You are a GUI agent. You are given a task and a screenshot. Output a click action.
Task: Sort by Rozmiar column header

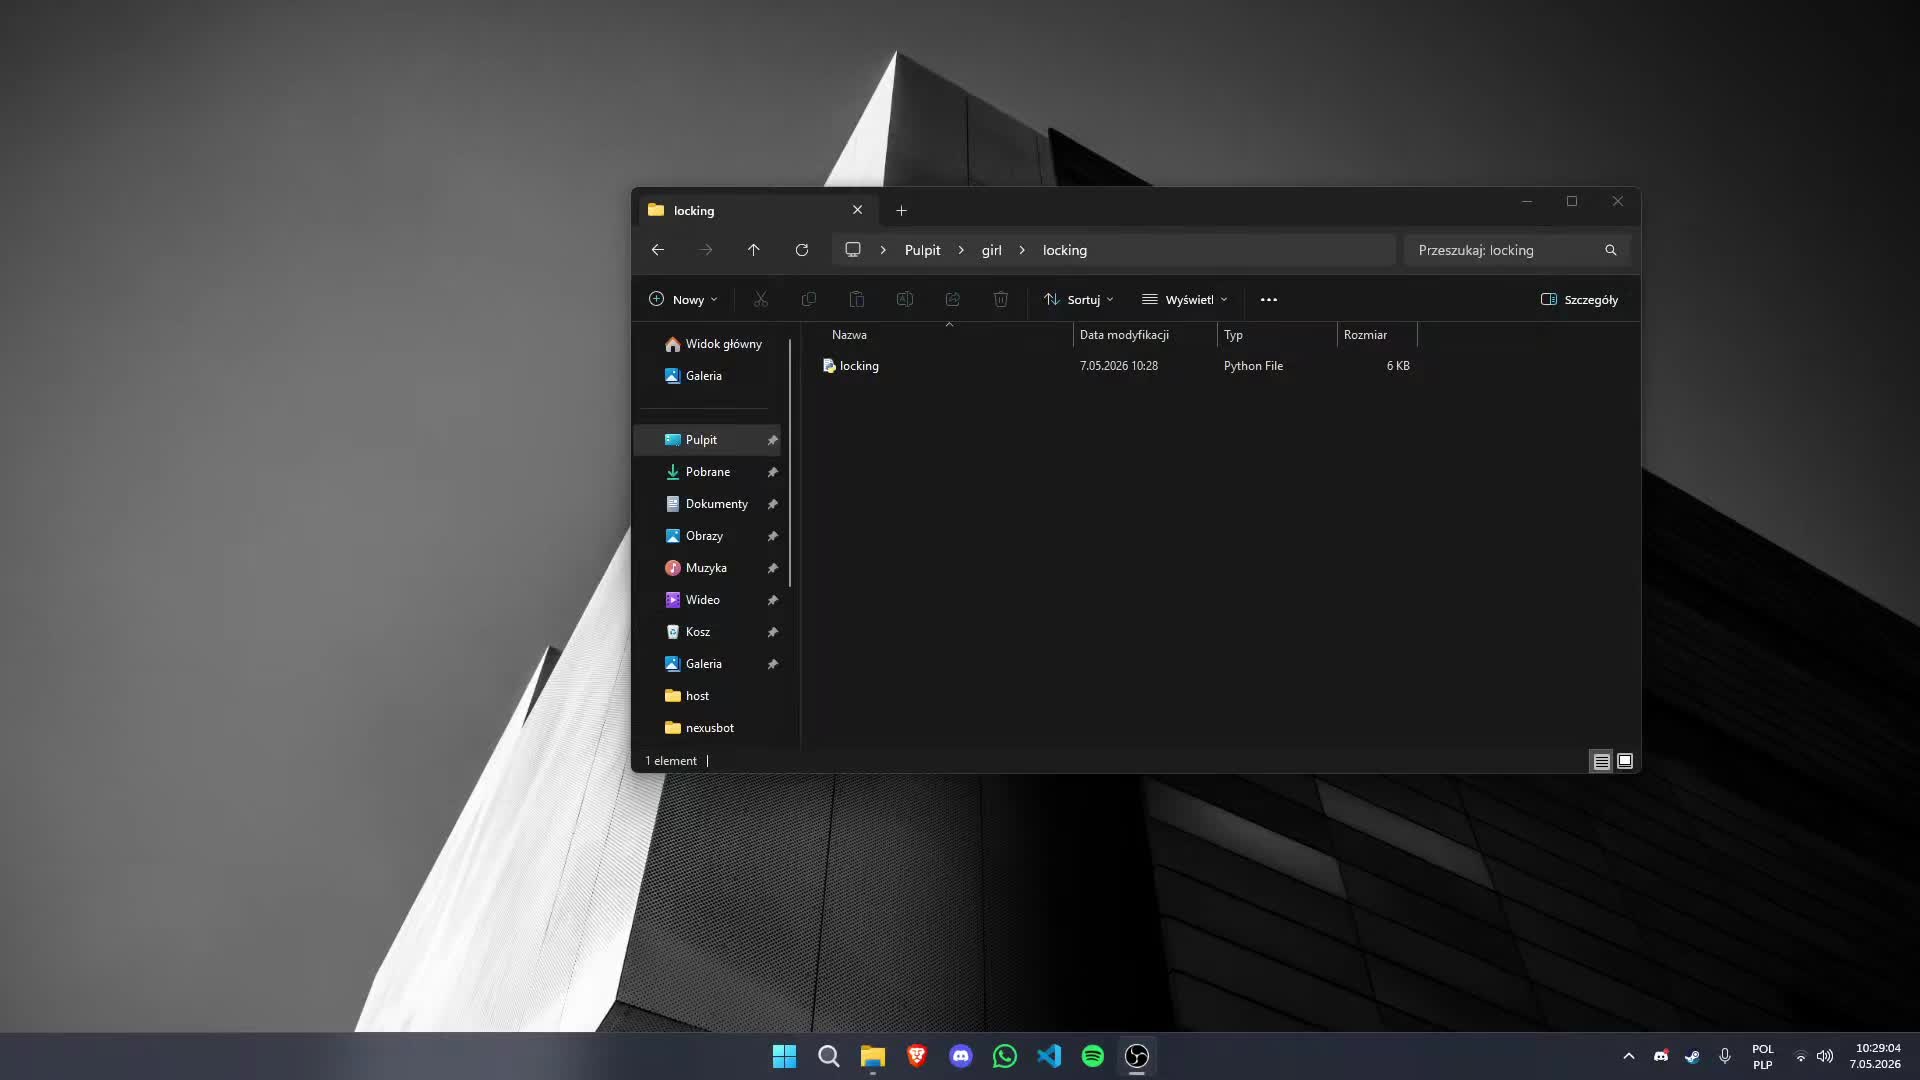point(1365,335)
